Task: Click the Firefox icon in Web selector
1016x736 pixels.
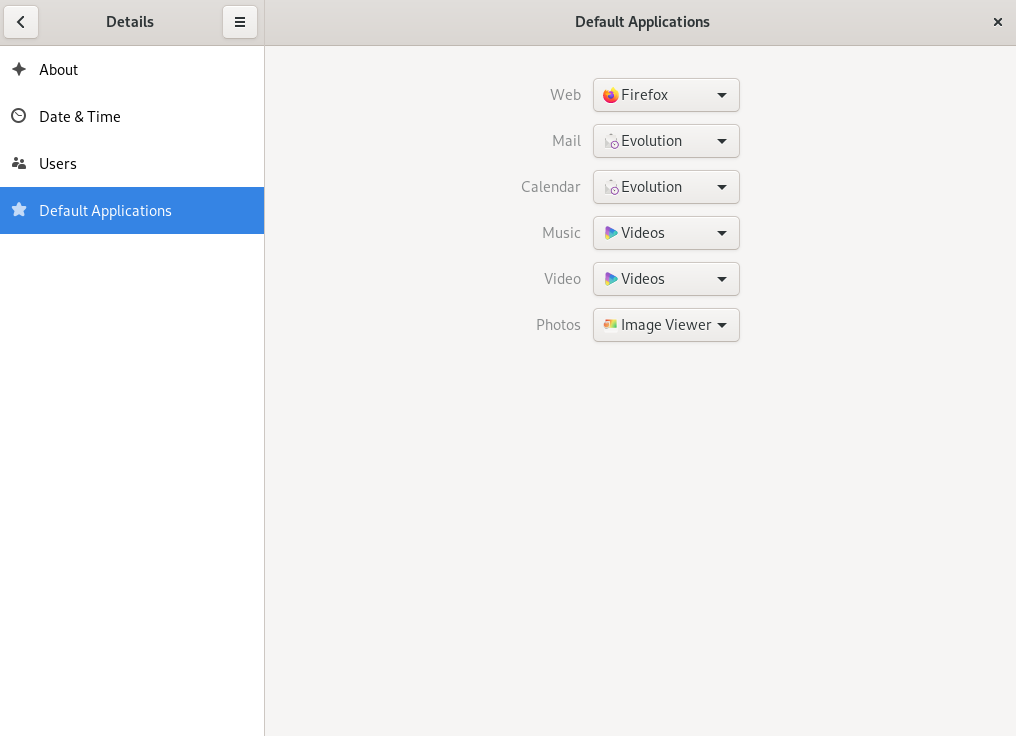Action: (x=610, y=95)
